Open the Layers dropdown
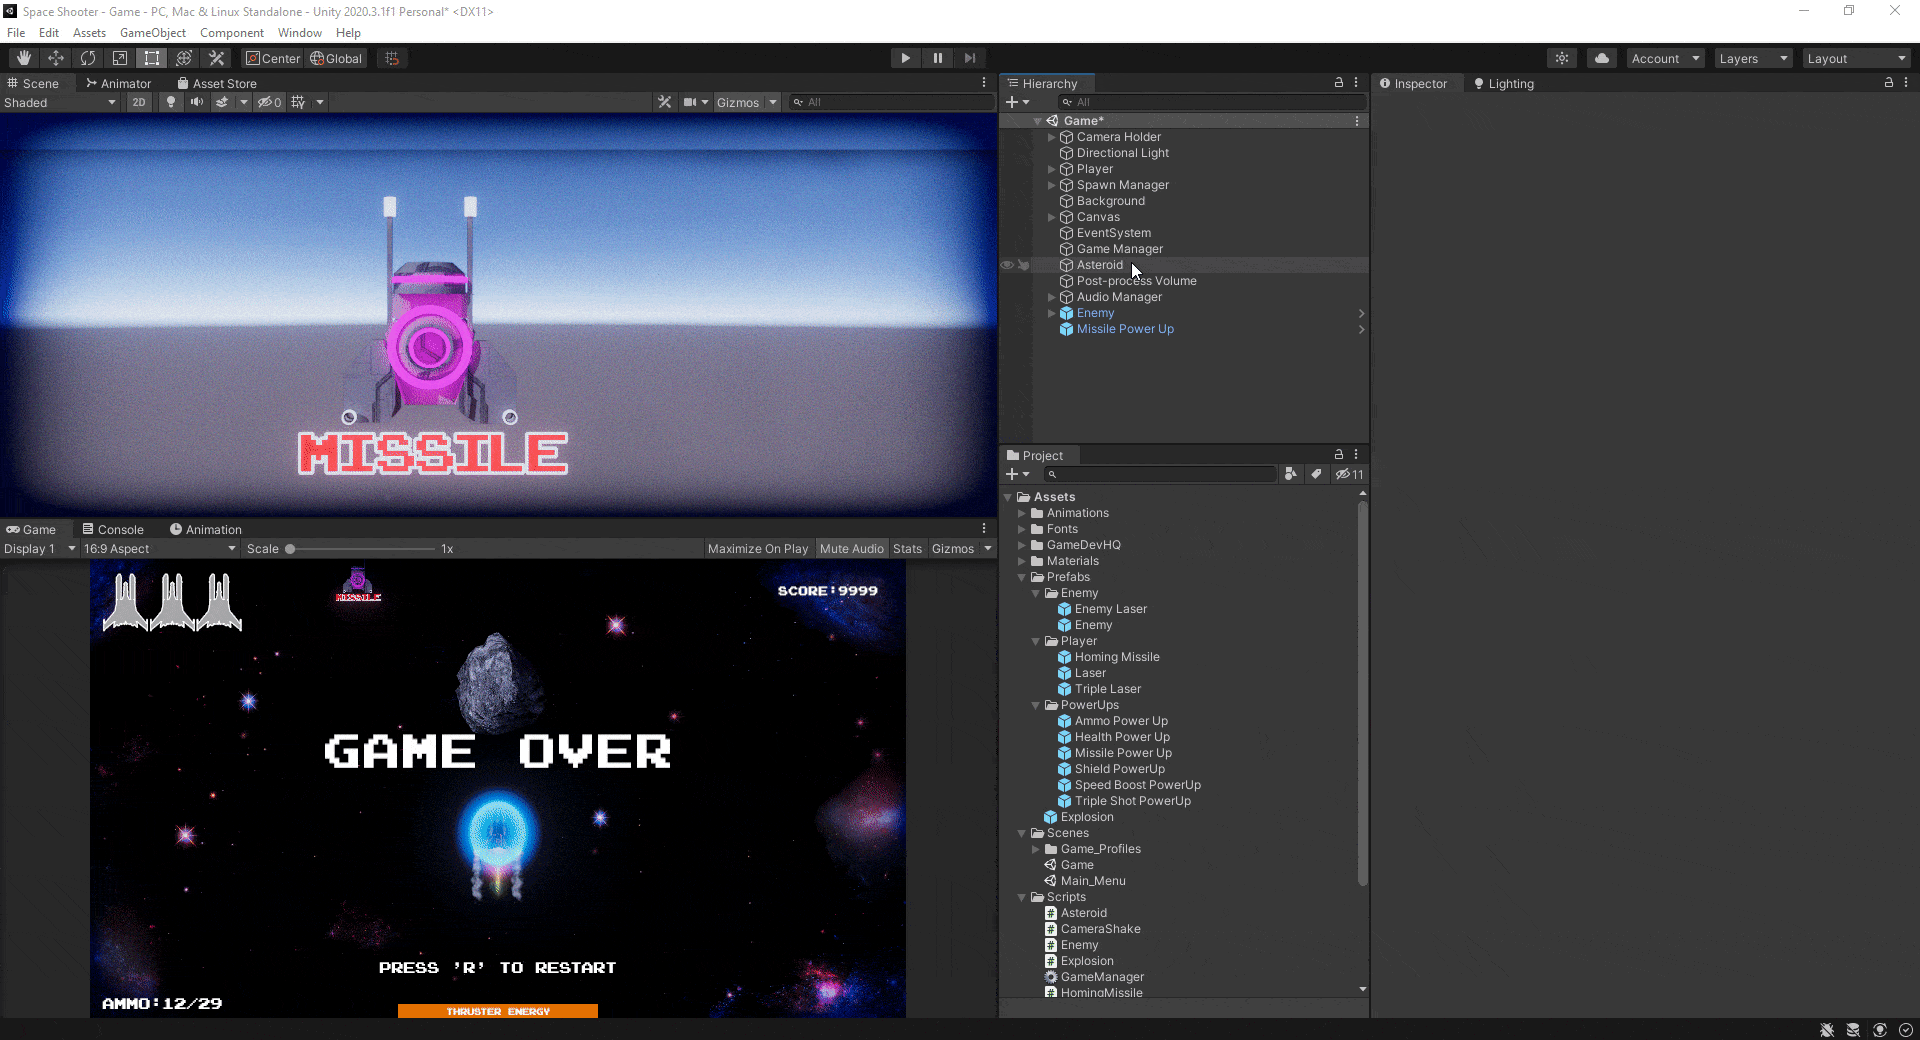Image resolution: width=1920 pixels, height=1040 pixels. (x=1753, y=58)
